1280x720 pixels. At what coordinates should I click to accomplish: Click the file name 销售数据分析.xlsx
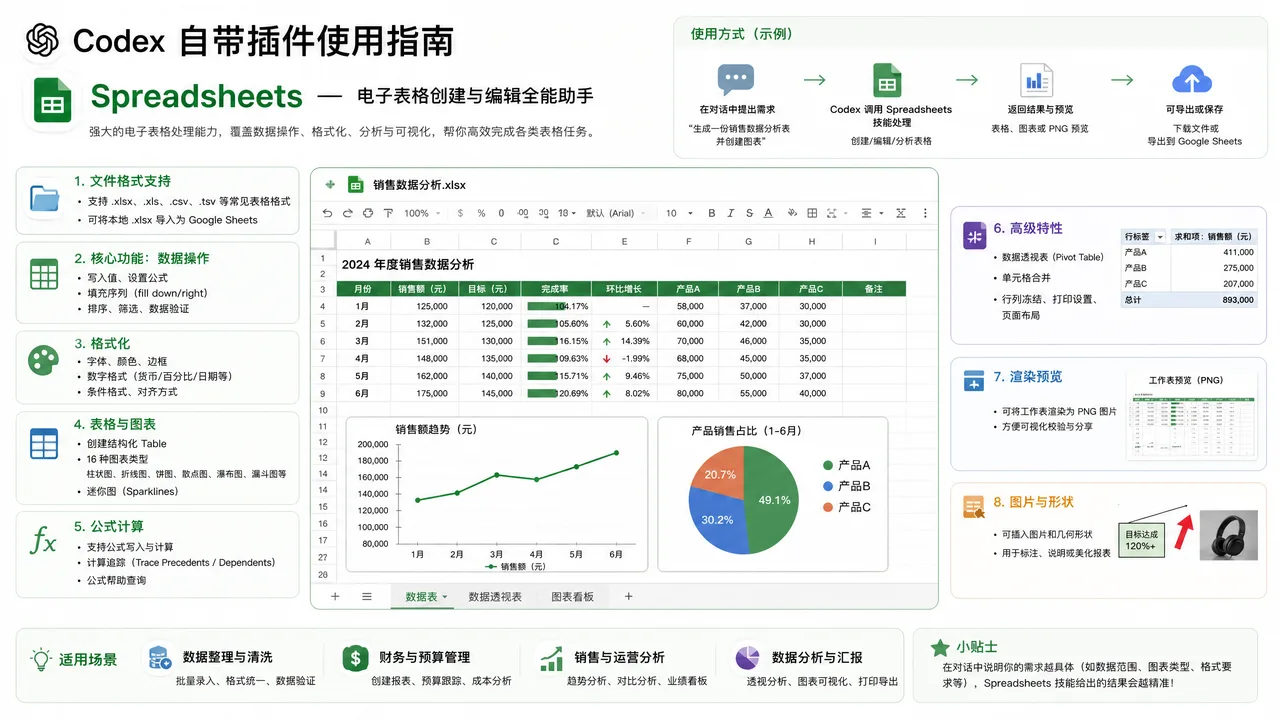tap(419, 185)
